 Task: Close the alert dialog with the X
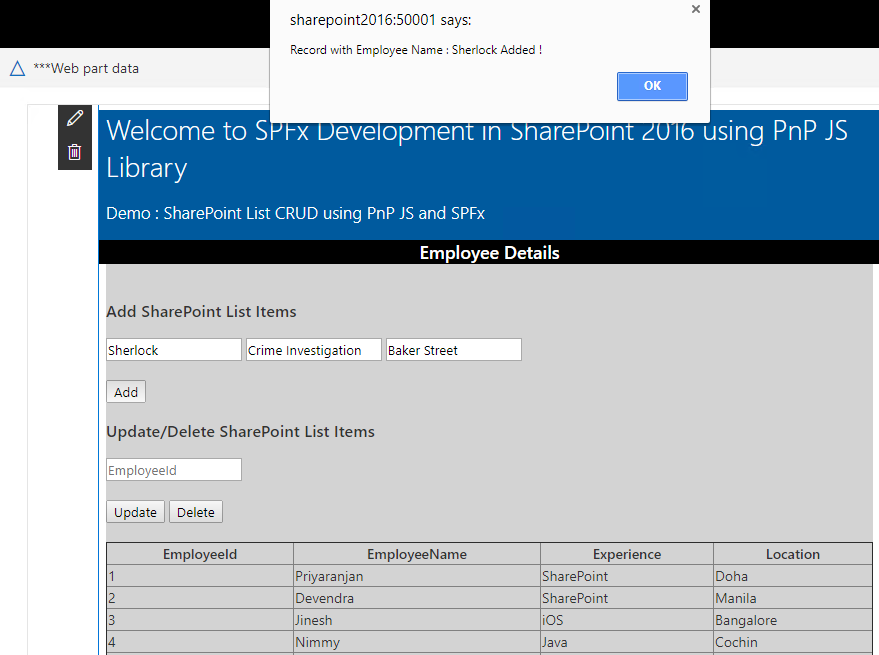click(x=696, y=9)
